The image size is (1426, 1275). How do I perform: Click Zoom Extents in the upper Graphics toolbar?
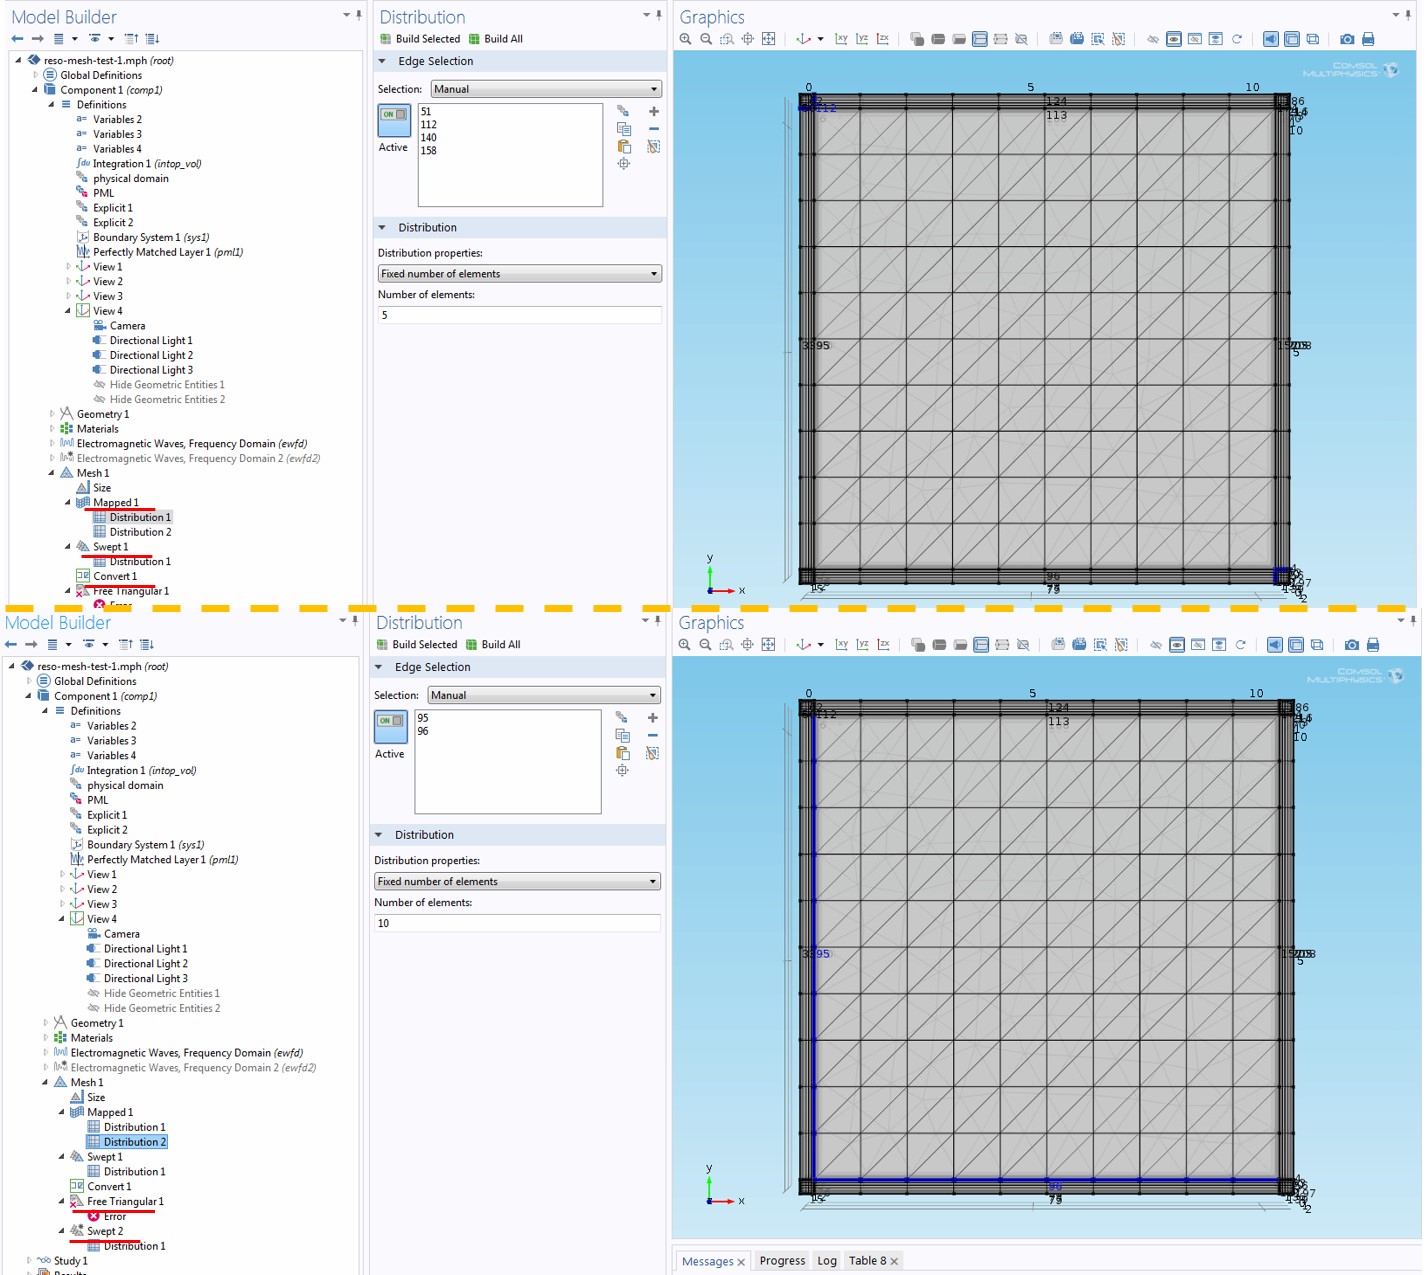(x=768, y=39)
